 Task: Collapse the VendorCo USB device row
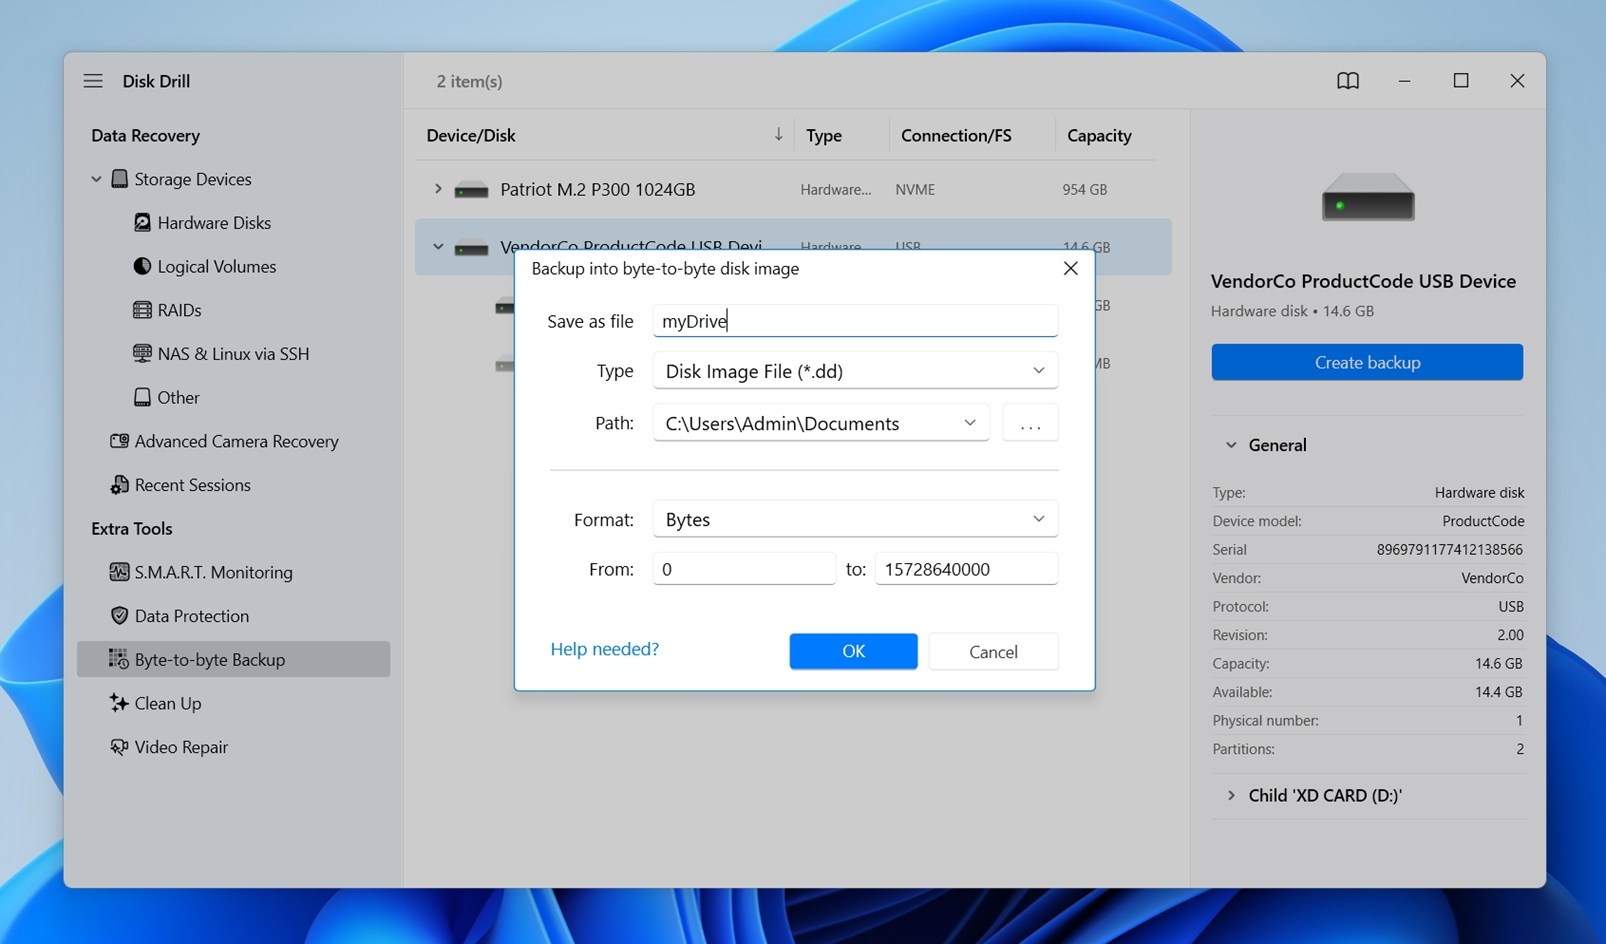click(x=437, y=247)
